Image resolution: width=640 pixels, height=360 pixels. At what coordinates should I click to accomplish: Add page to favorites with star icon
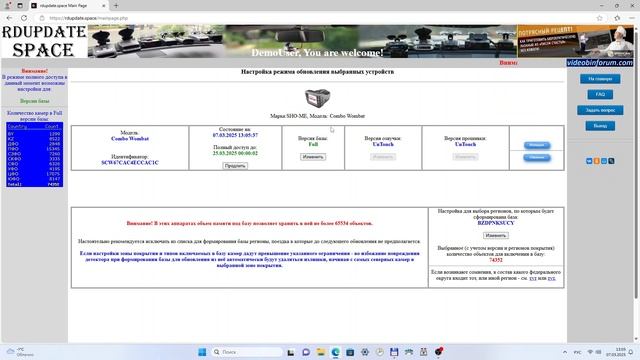[600, 18]
